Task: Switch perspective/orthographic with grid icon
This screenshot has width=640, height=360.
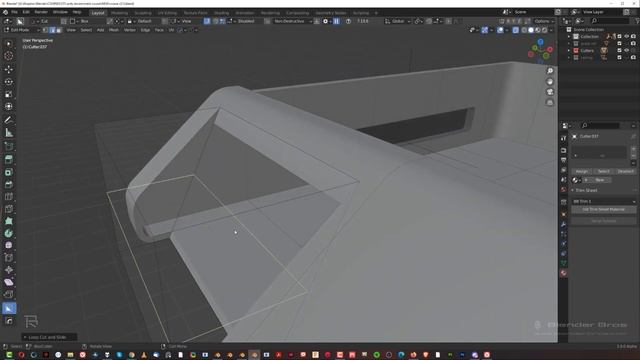Action: click(550, 102)
